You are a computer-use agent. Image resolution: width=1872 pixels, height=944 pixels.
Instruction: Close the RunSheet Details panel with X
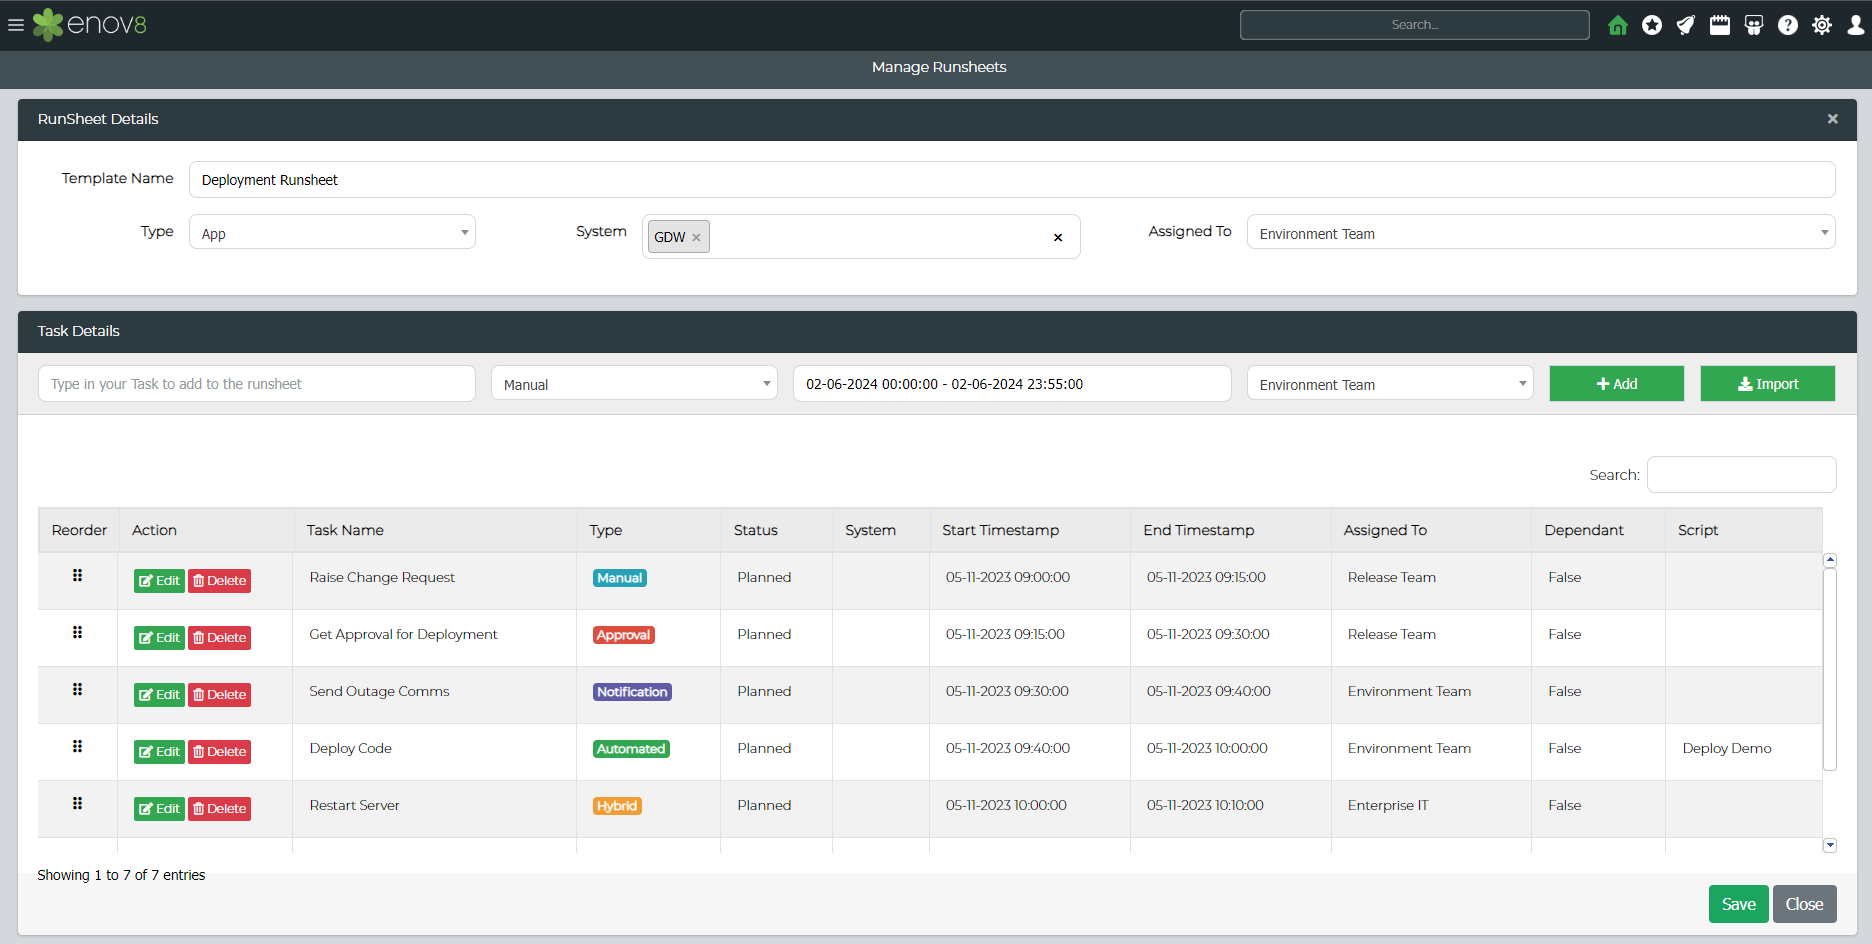pos(1833,119)
